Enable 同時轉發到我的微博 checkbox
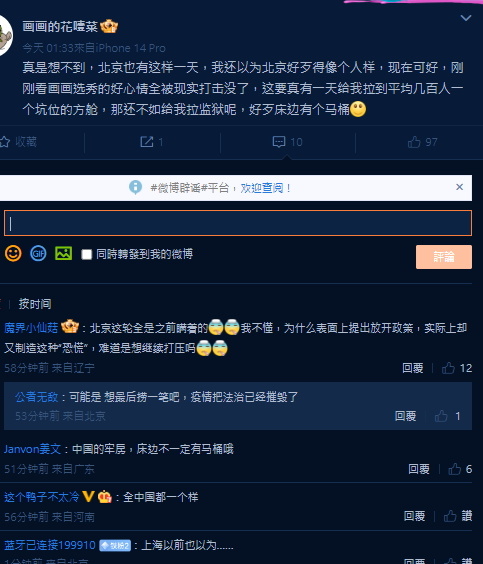The width and height of the screenshot is (483, 564). pyautogui.click(x=86, y=254)
